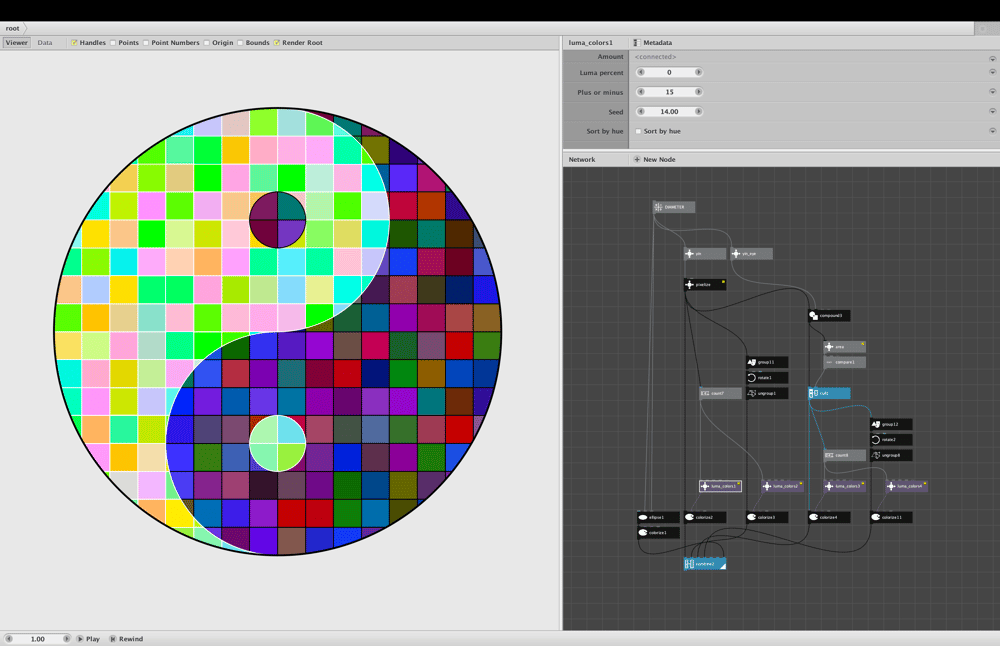Open the Amount parameter options arrow
The height and width of the screenshot is (646, 1000).
[x=992, y=58]
